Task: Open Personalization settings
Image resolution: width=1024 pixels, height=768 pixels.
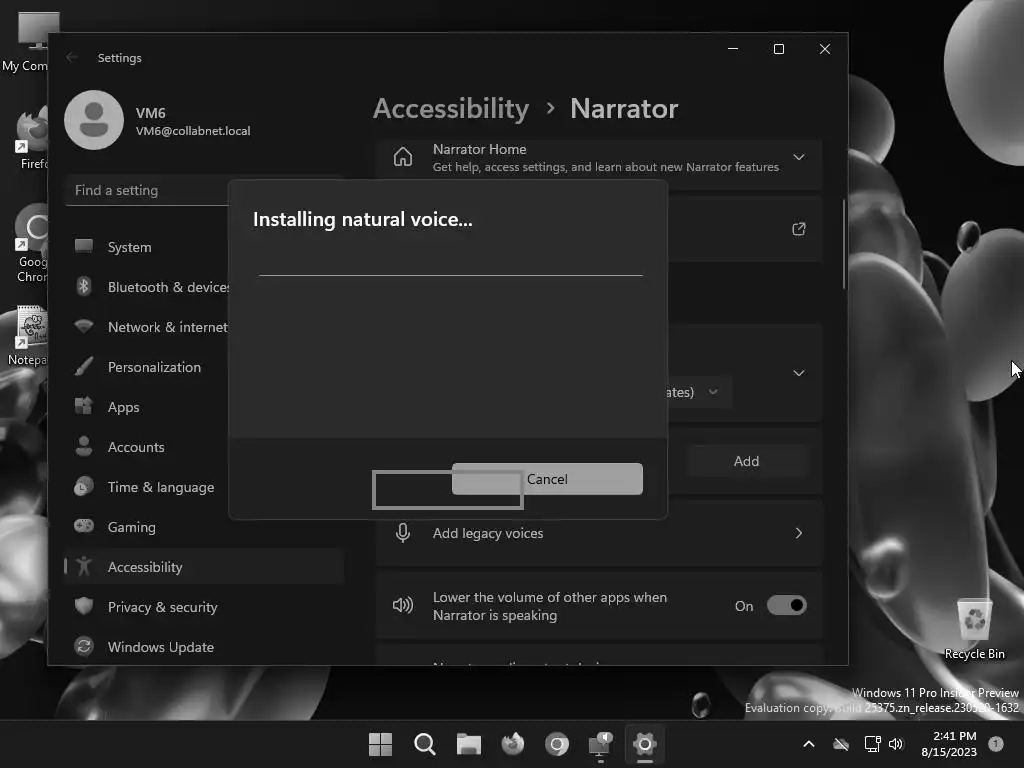Action: click(x=204, y=367)
